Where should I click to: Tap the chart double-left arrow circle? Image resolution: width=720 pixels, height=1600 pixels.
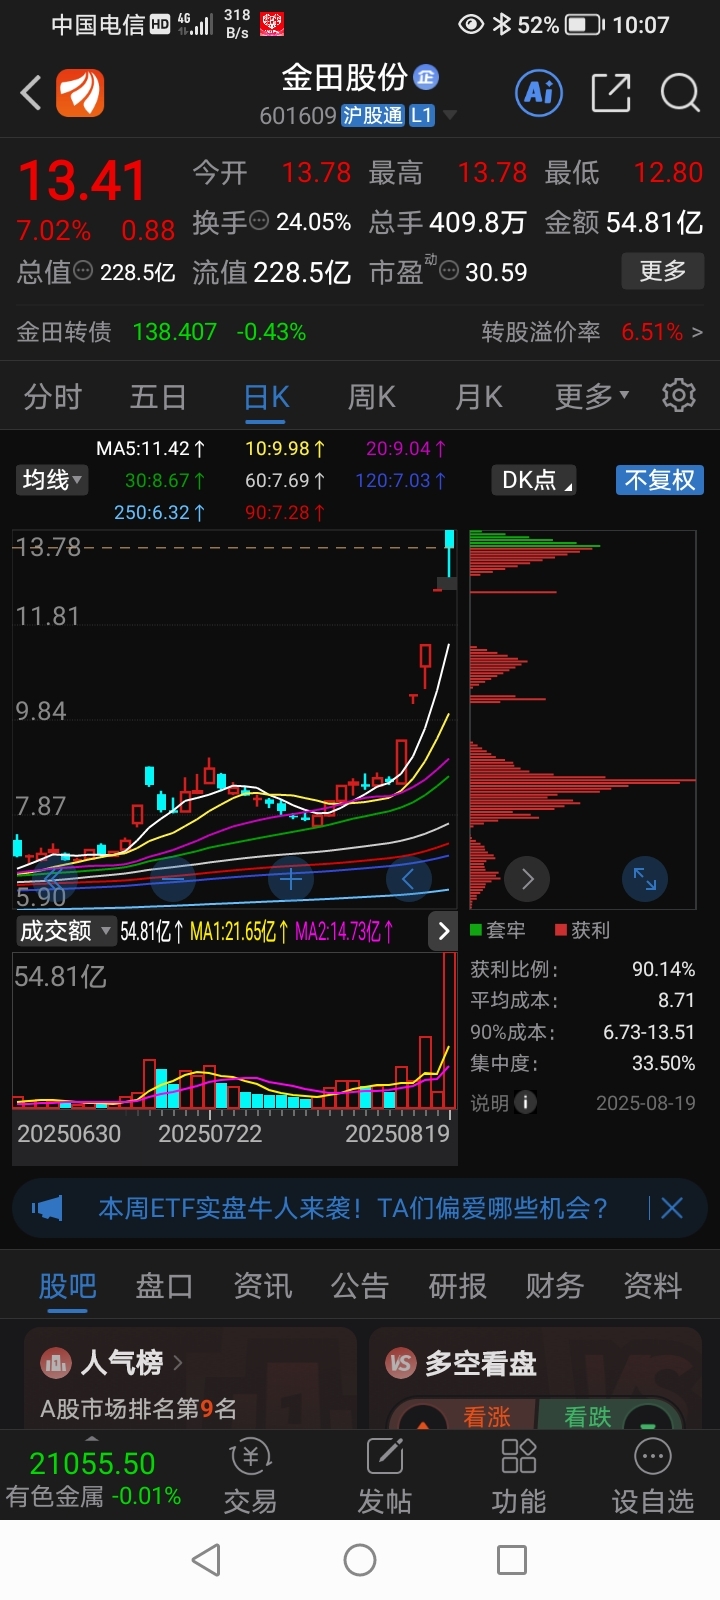pos(55,879)
